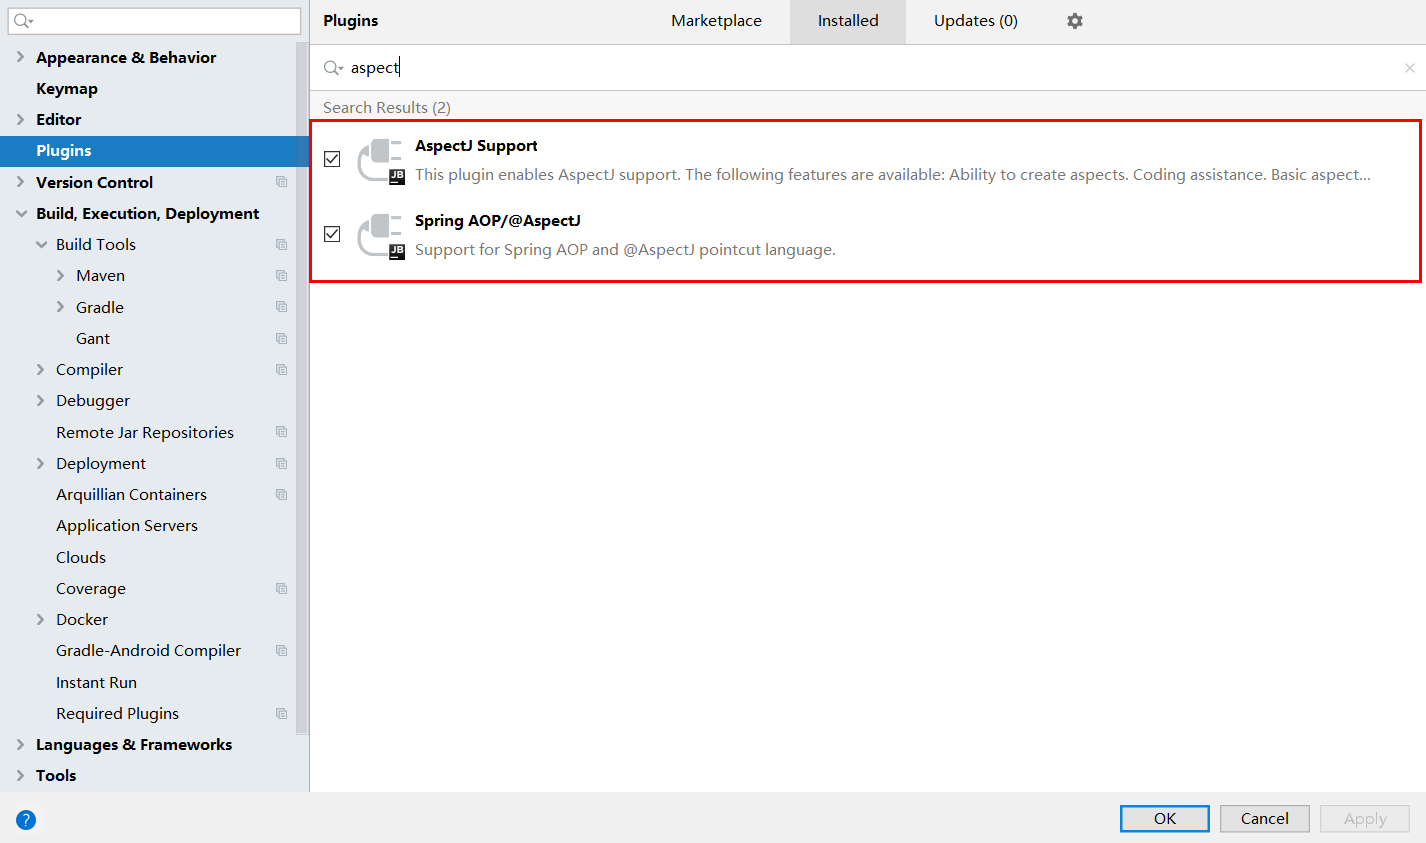The height and width of the screenshot is (843, 1426).
Task: Click the magnifier icon in the settings search box
Action: click(24, 21)
